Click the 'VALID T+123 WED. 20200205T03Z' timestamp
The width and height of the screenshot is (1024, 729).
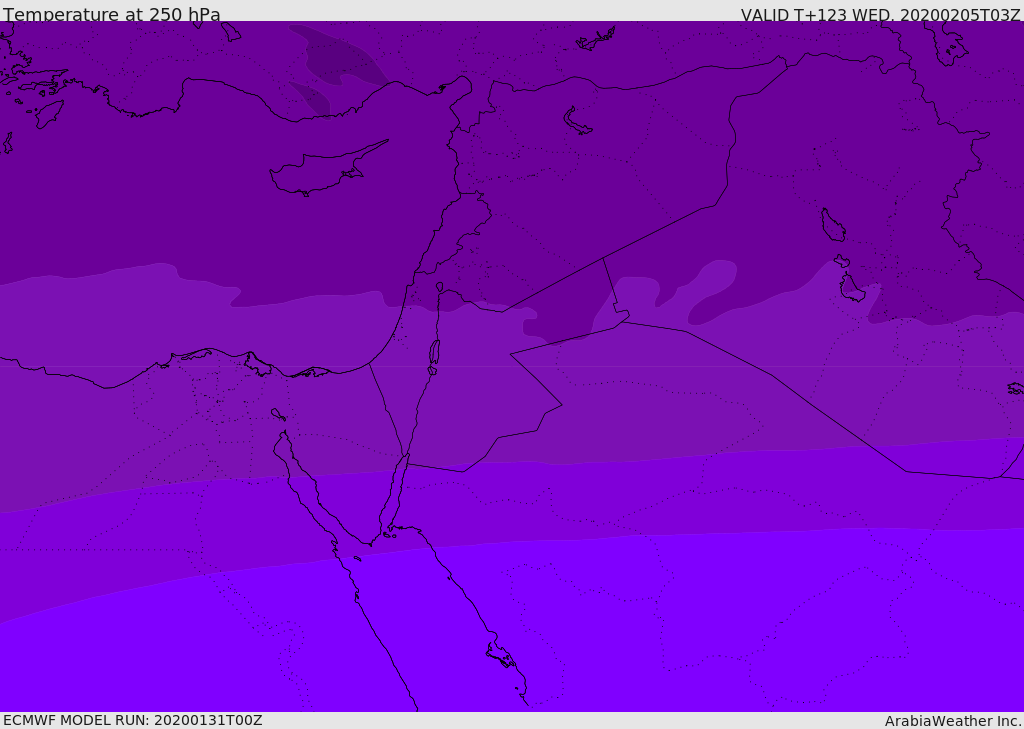(881, 14)
